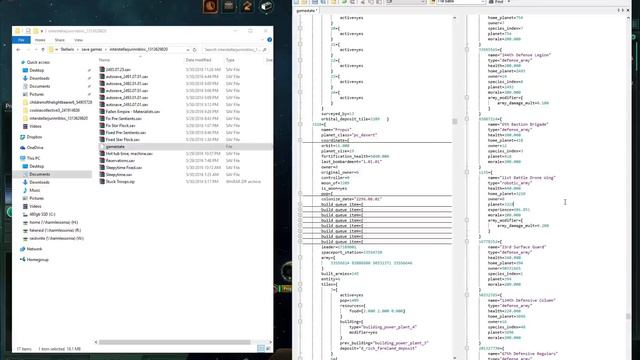The width and height of the screenshot is (640, 360).
Task: Click the address bar refresh icon
Action: [x=195, y=50]
